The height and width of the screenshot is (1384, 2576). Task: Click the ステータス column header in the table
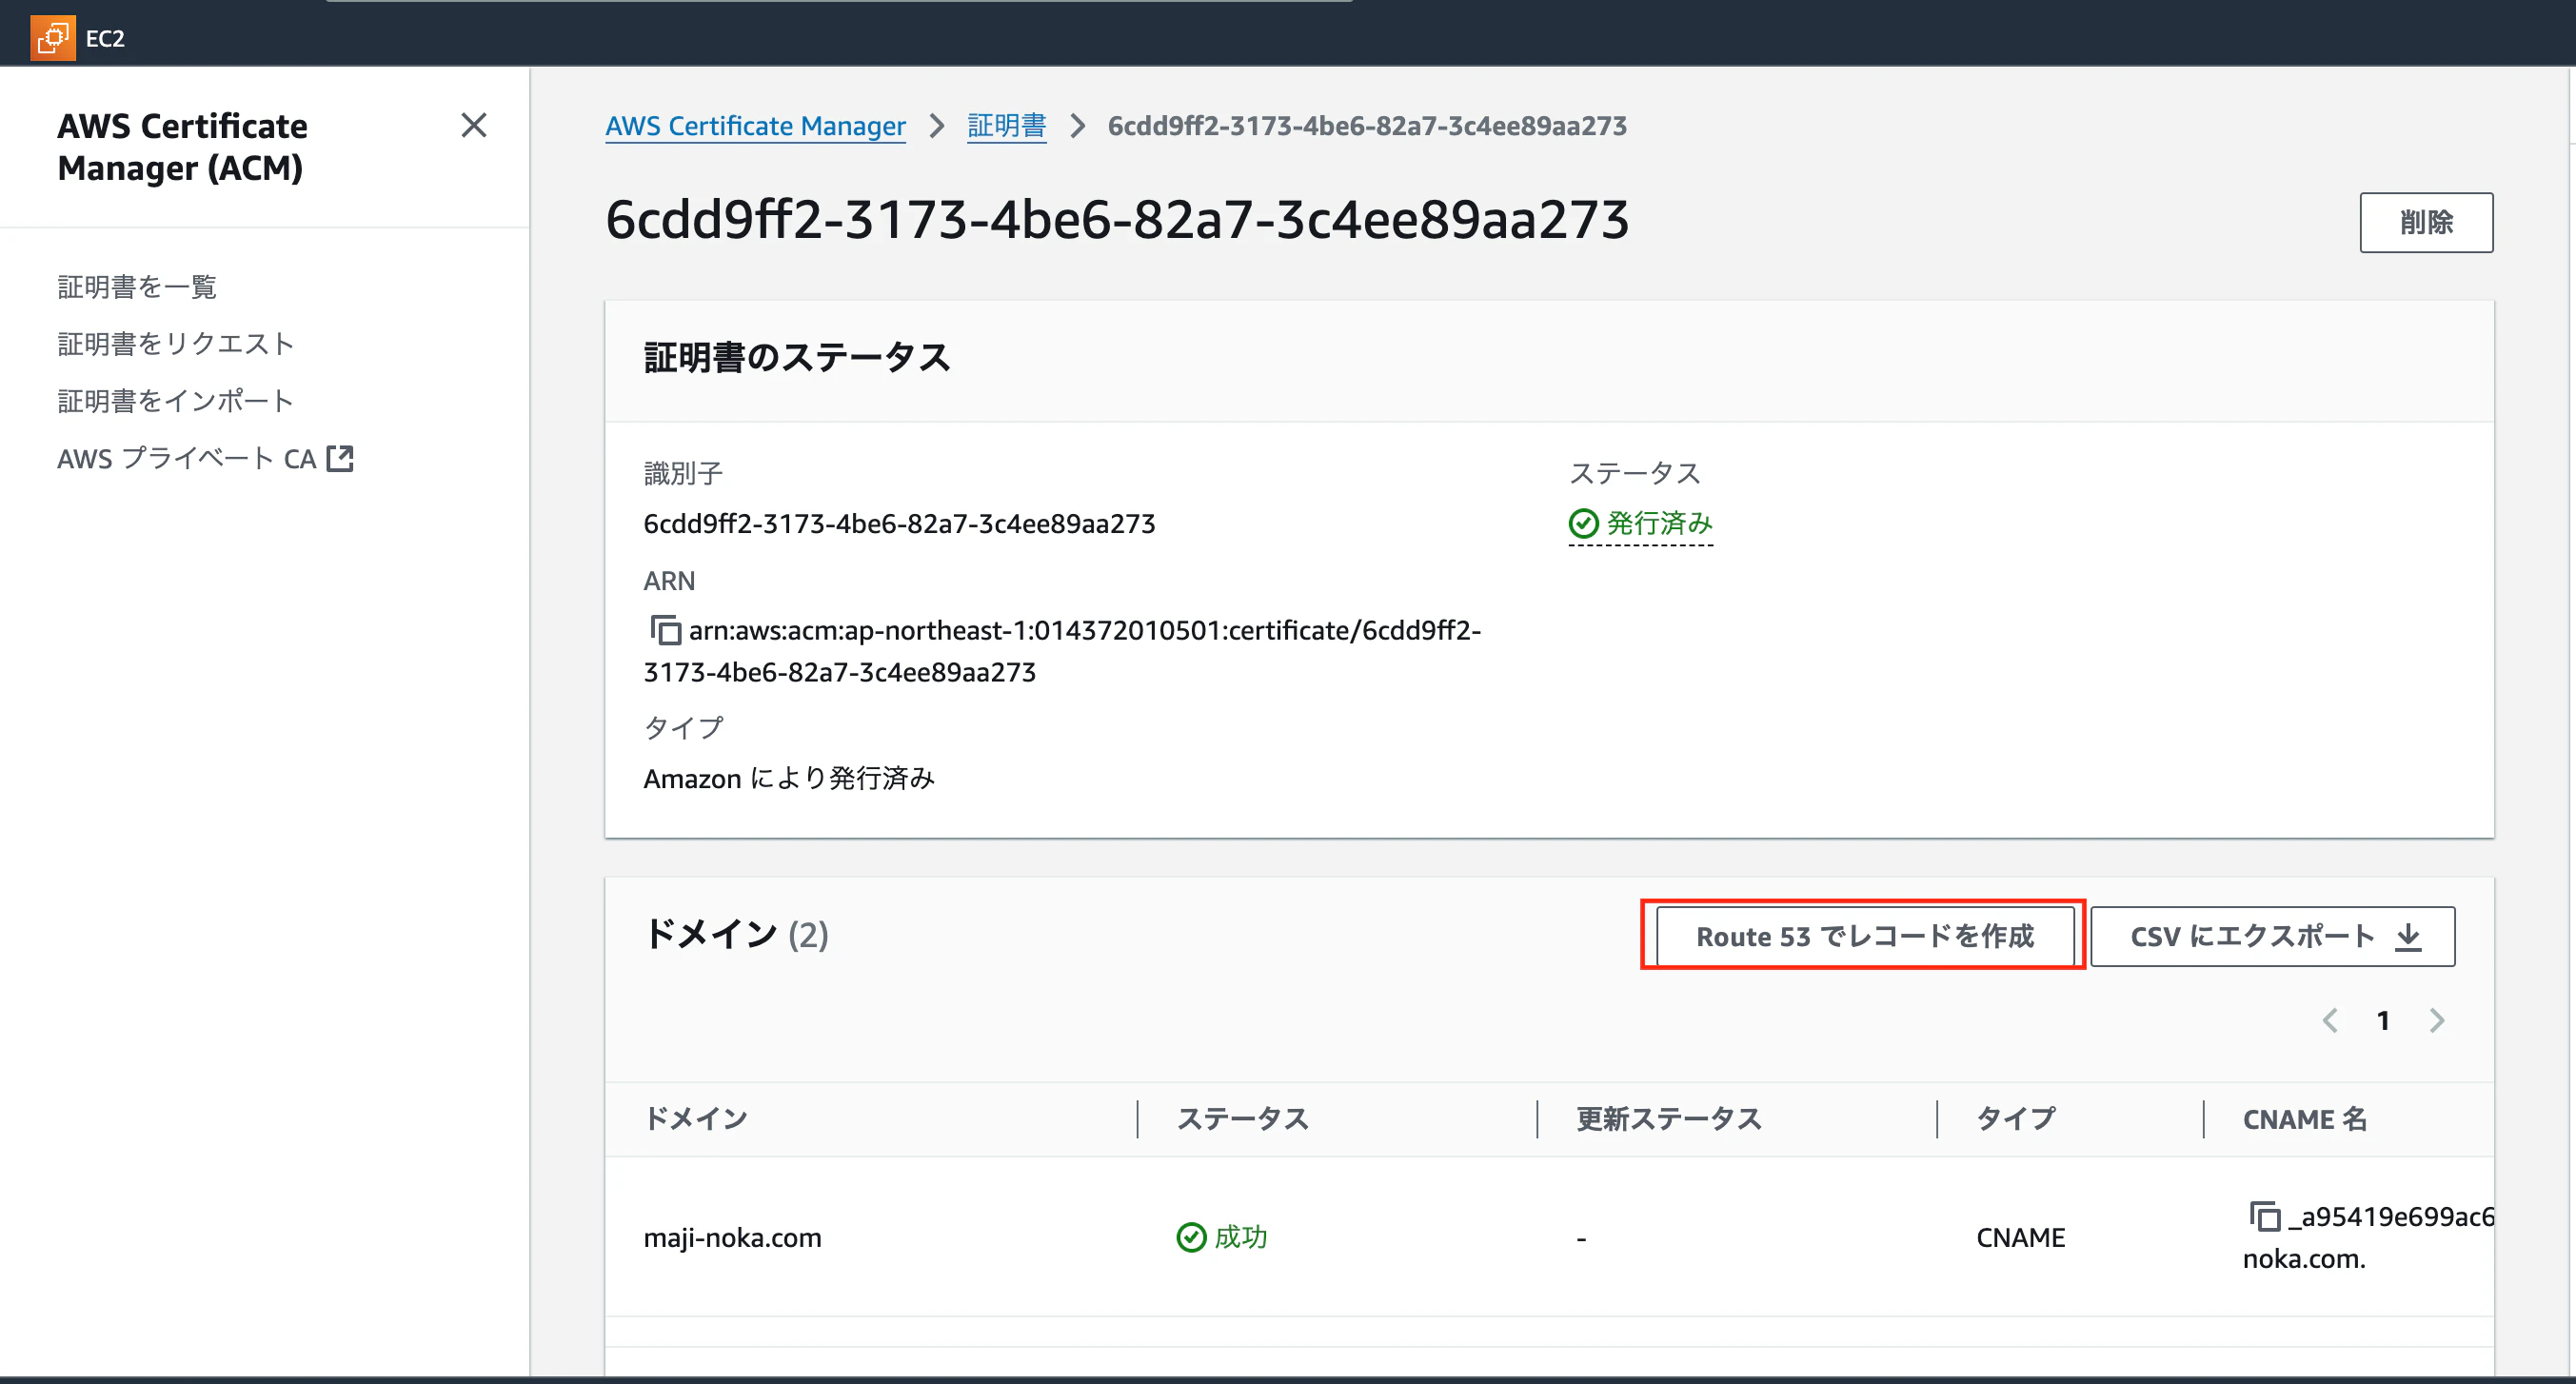1243,1118
